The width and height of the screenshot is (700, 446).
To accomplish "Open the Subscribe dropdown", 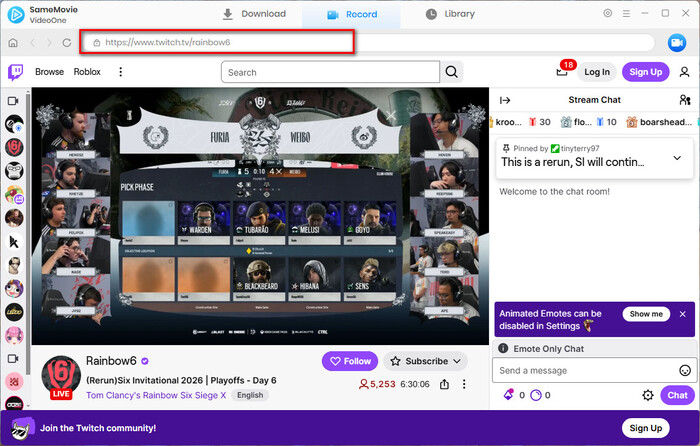I will tap(426, 361).
